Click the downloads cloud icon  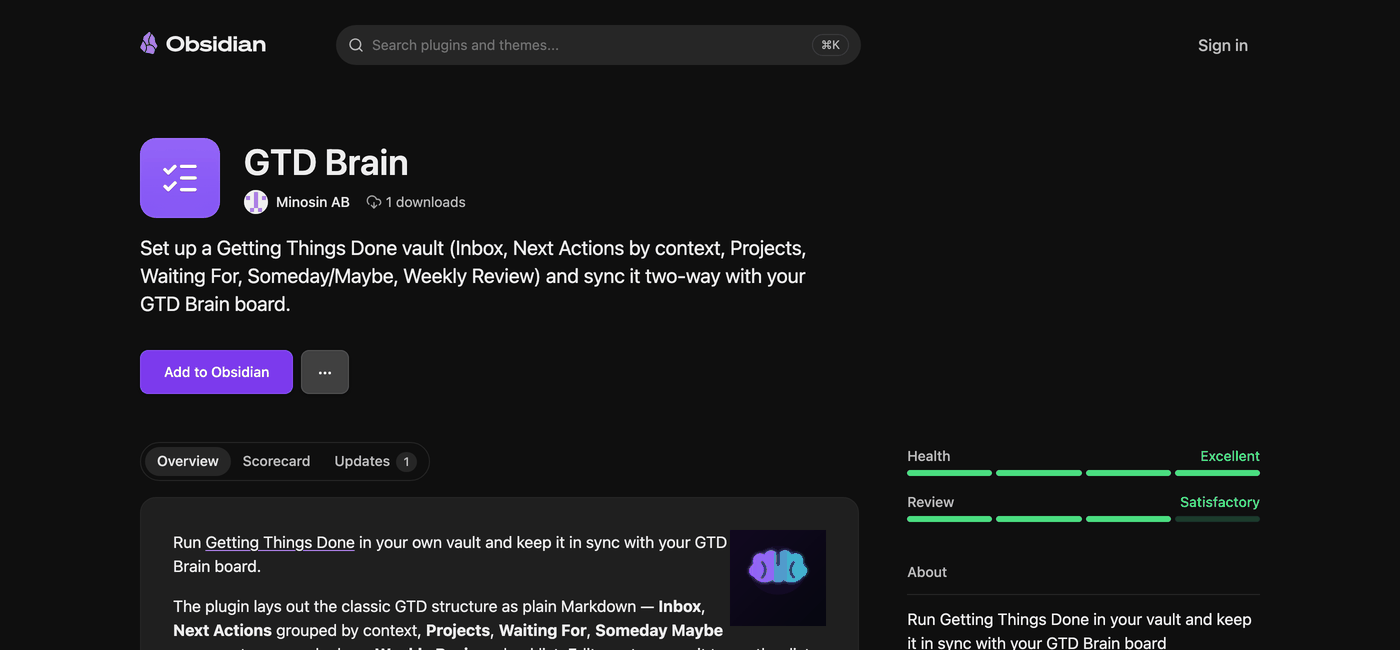tap(374, 202)
